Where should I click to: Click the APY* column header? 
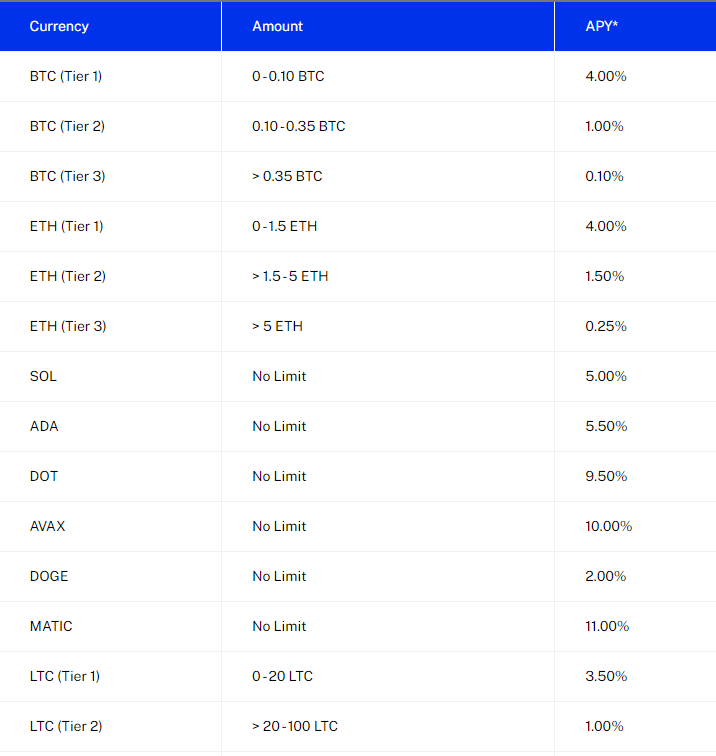click(601, 26)
